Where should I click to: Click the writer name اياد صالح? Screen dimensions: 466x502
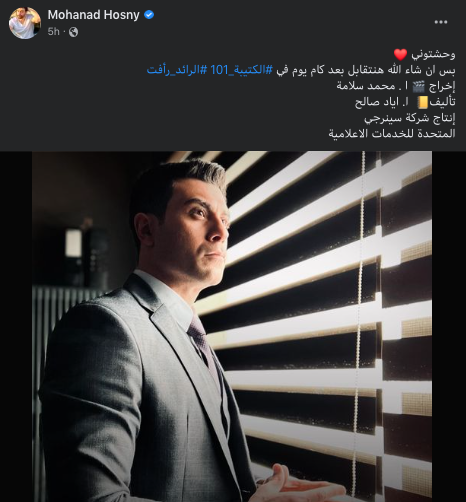(378, 102)
